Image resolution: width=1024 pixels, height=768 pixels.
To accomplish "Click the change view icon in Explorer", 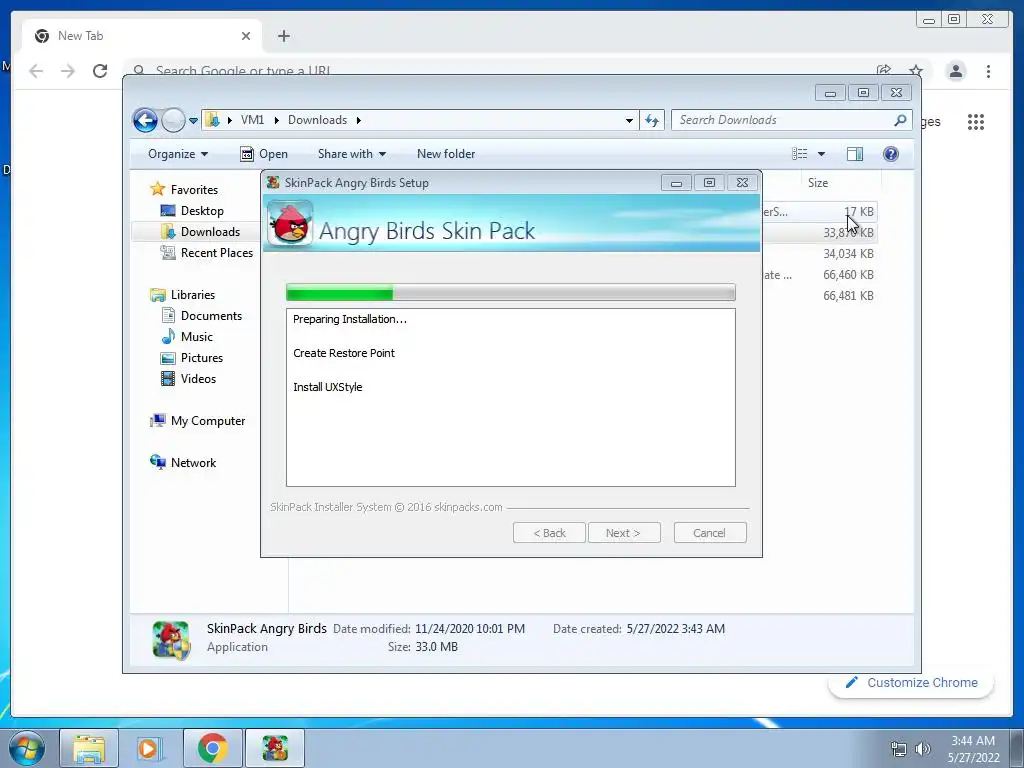I will coord(800,154).
